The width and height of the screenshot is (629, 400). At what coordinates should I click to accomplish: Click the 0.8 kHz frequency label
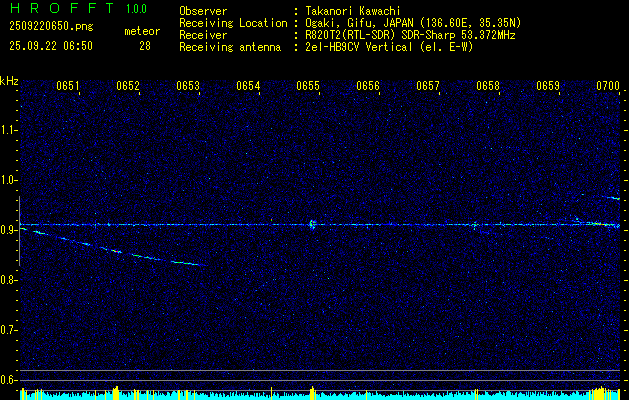[x=9, y=280]
